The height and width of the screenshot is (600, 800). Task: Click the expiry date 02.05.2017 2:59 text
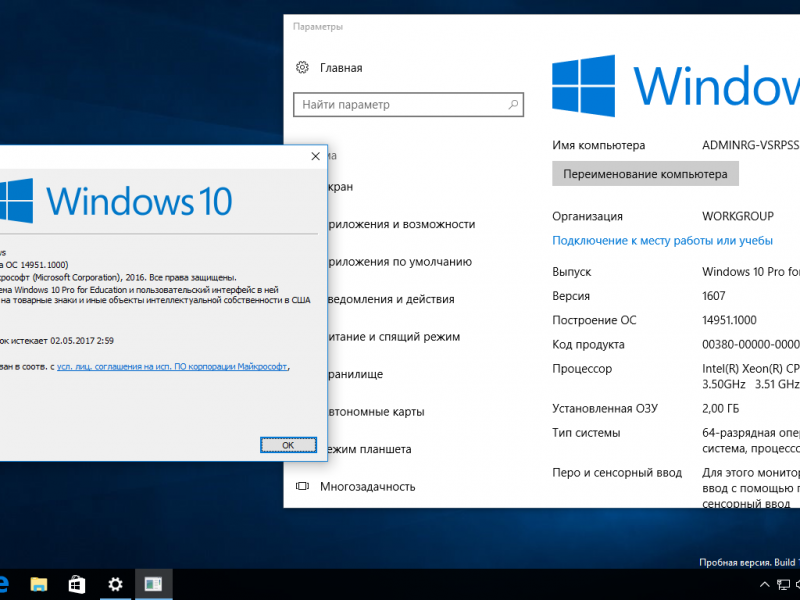82,341
